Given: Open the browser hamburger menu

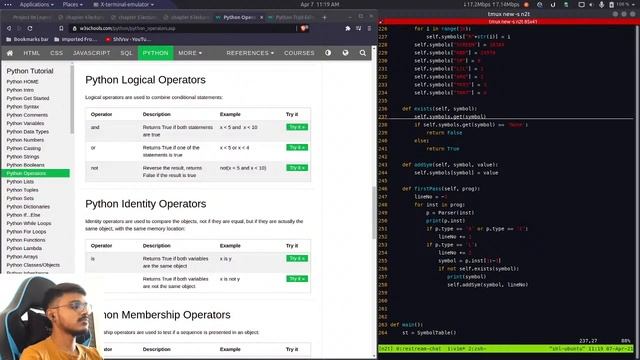Looking at the screenshot, I should click(x=369, y=28).
